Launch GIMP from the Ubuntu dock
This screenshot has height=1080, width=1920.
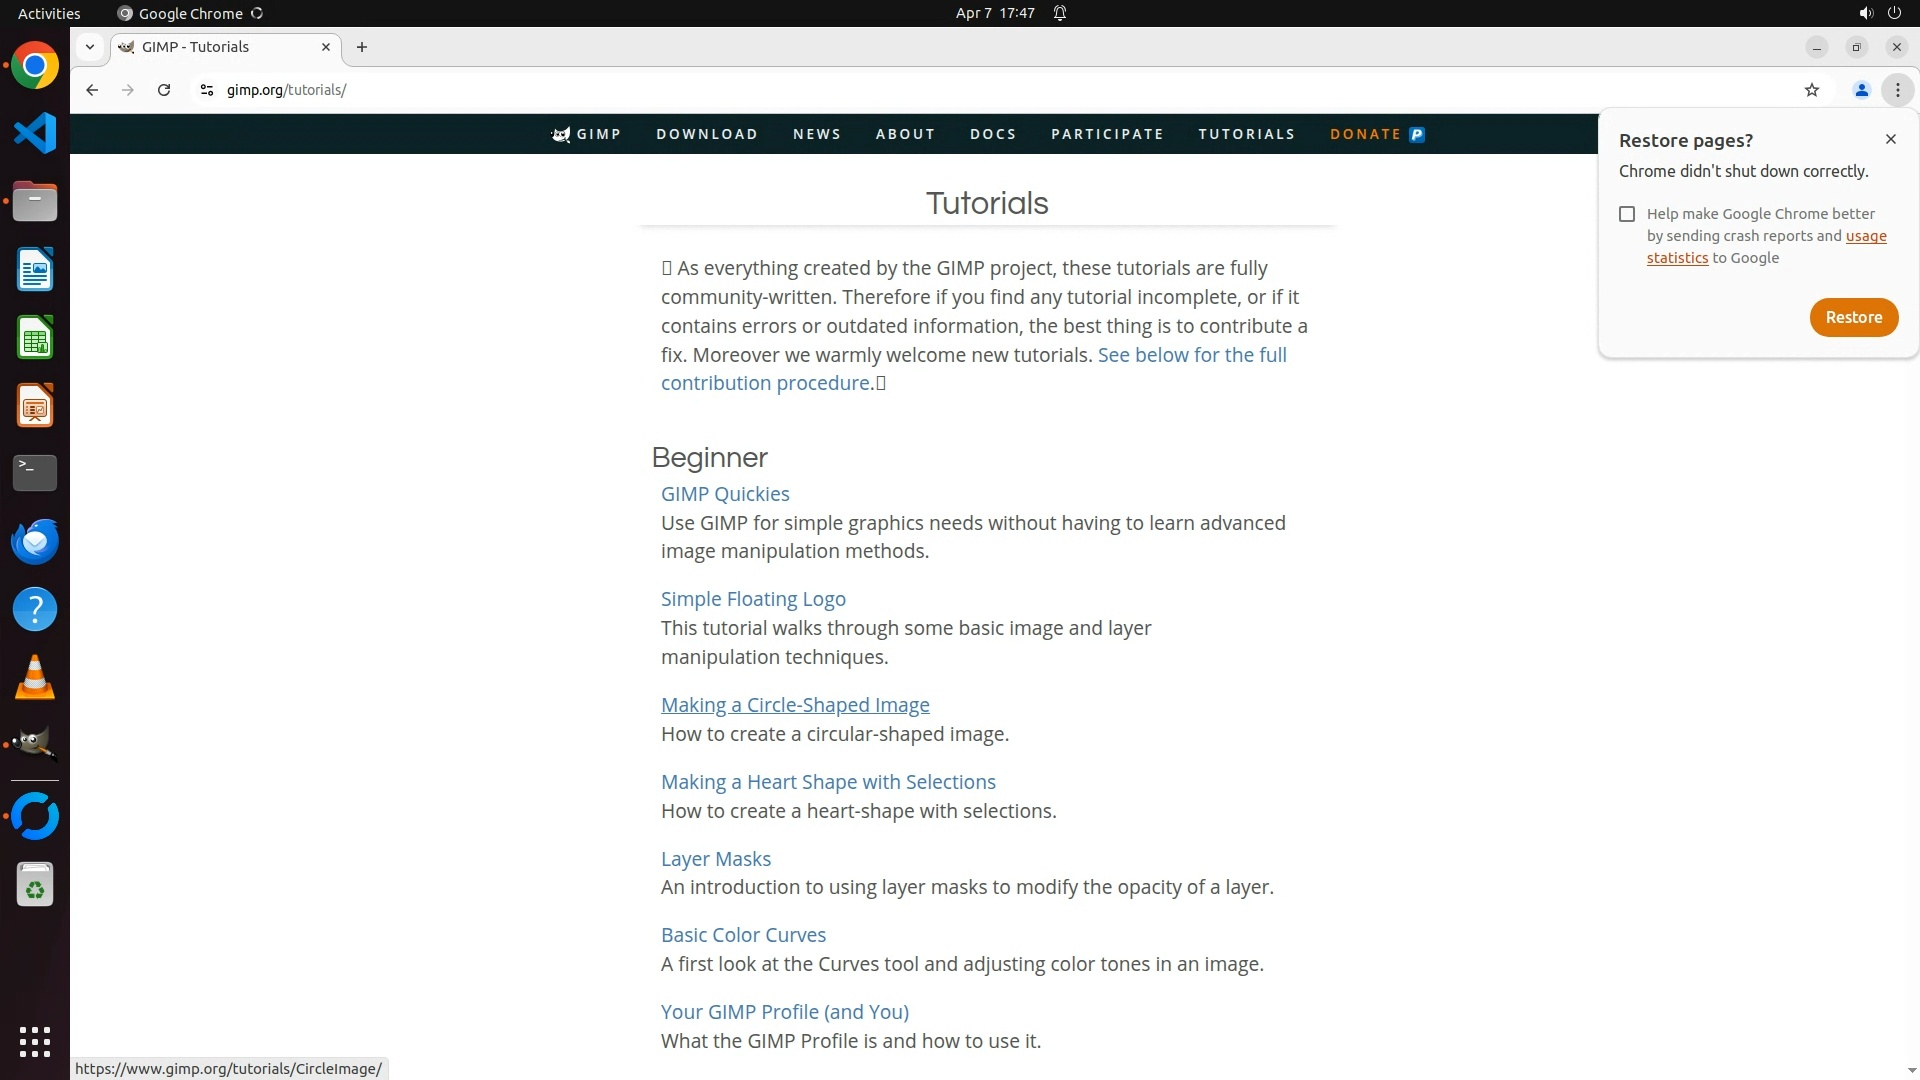[35, 744]
